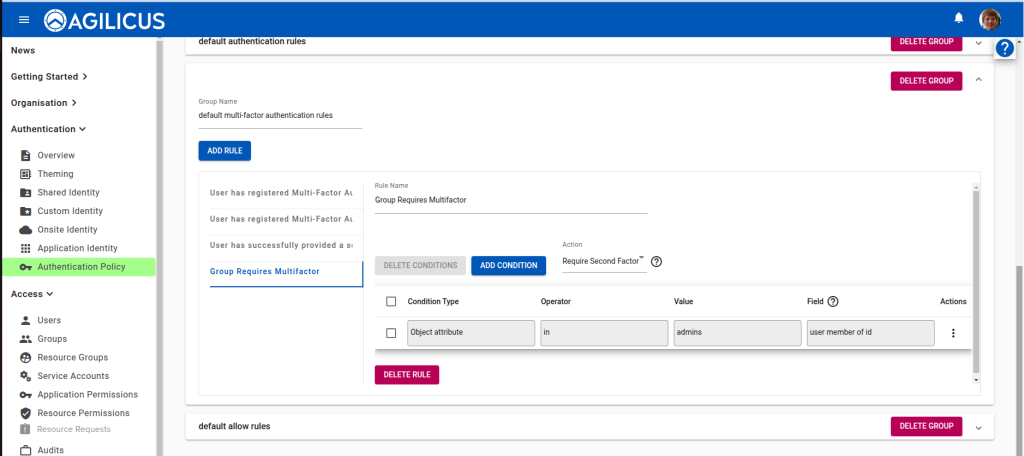Image resolution: width=1024 pixels, height=456 pixels.
Task: Click the help icon beside Action dropdown
Action: pyautogui.click(x=657, y=262)
